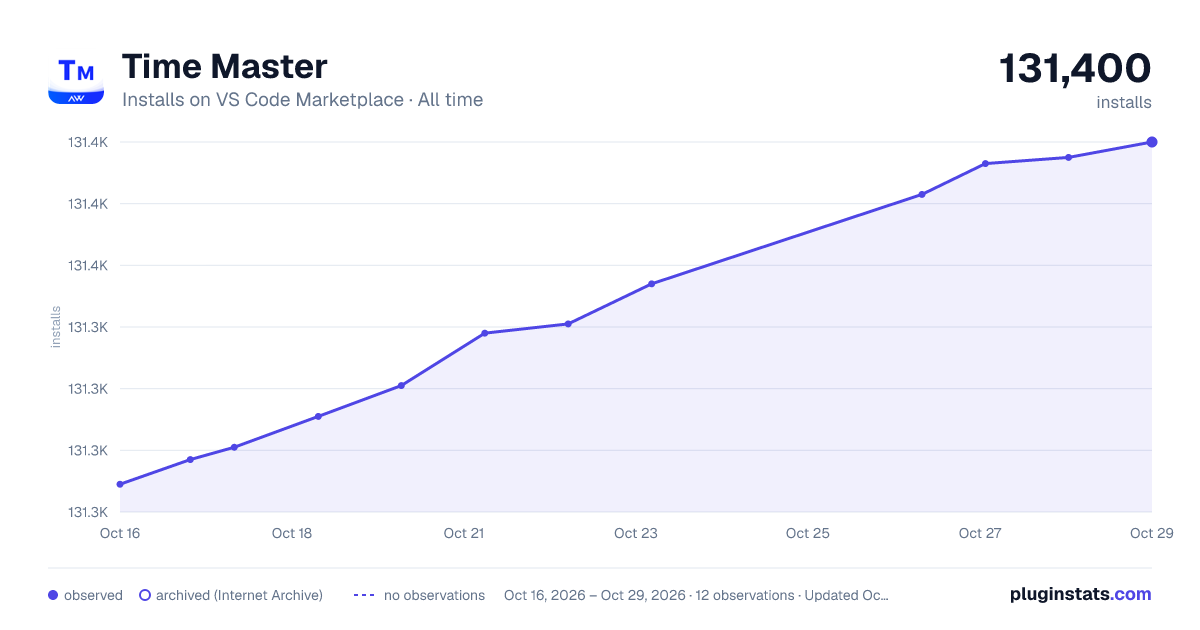
Task: Click the 'observed' legend text
Action: coord(93,595)
